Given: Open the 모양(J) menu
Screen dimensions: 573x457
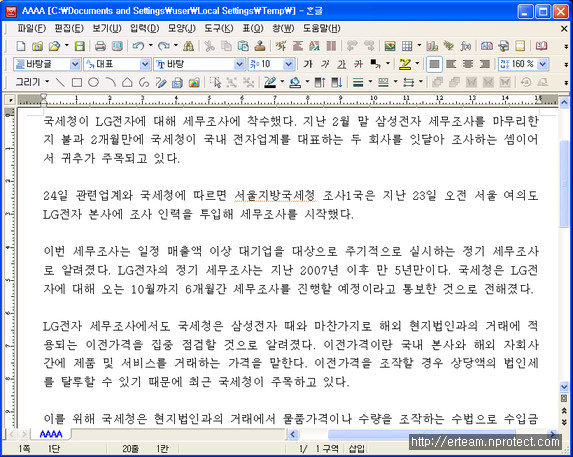Looking at the screenshot, I should click(182, 28).
